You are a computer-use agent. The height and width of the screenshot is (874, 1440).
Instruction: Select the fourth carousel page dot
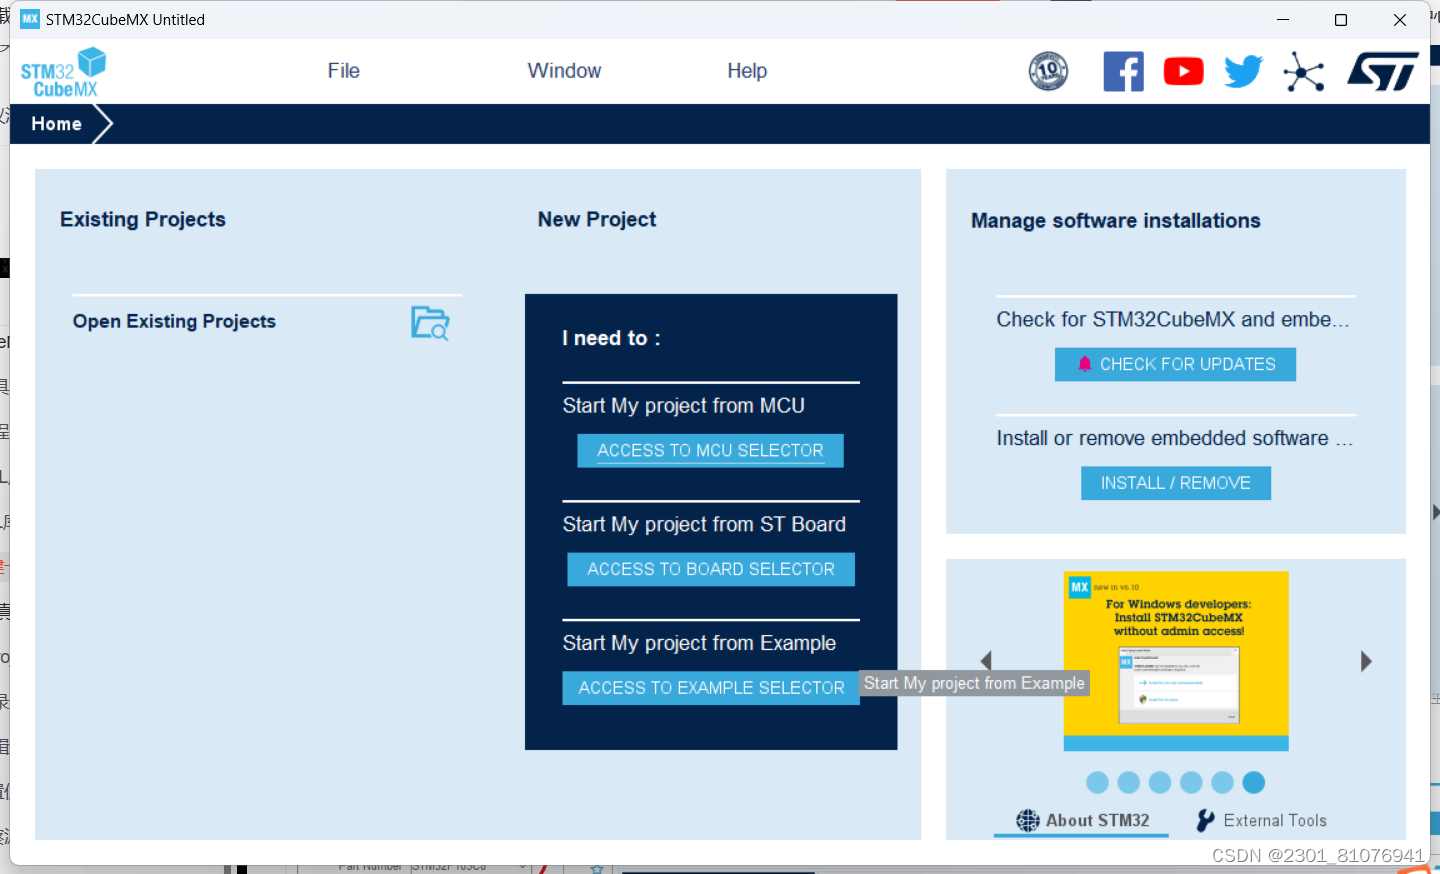[1191, 782]
